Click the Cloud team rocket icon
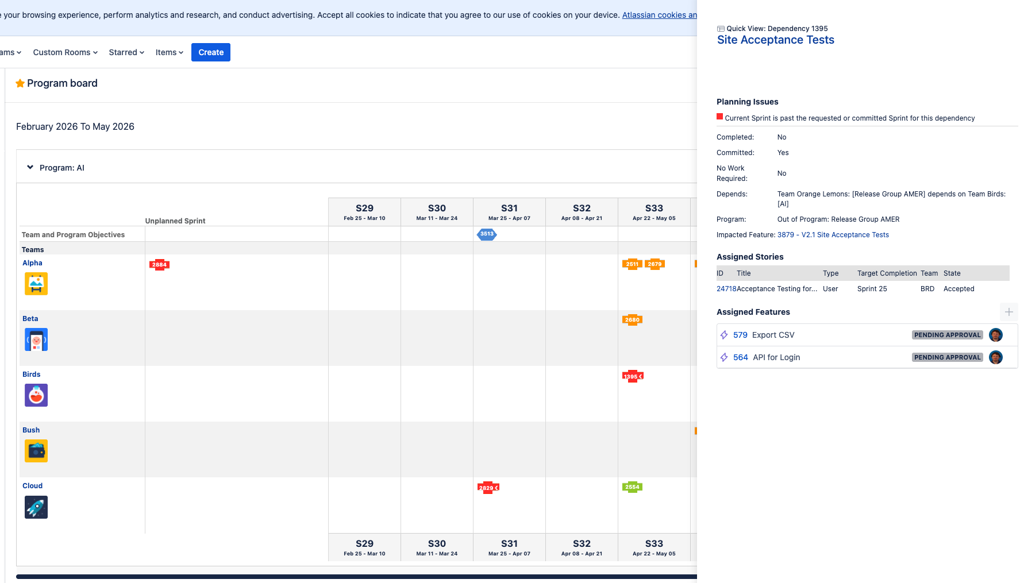This screenshot has width=1024, height=583. 36,507
